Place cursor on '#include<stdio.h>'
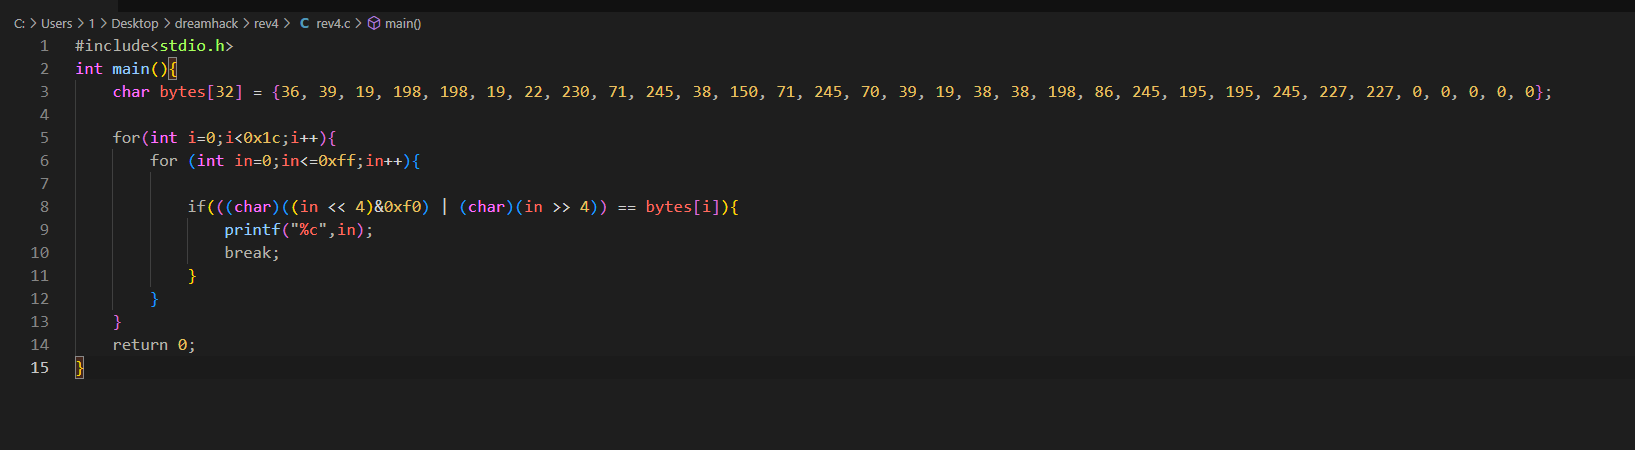This screenshot has height=450, width=1635. 154,46
